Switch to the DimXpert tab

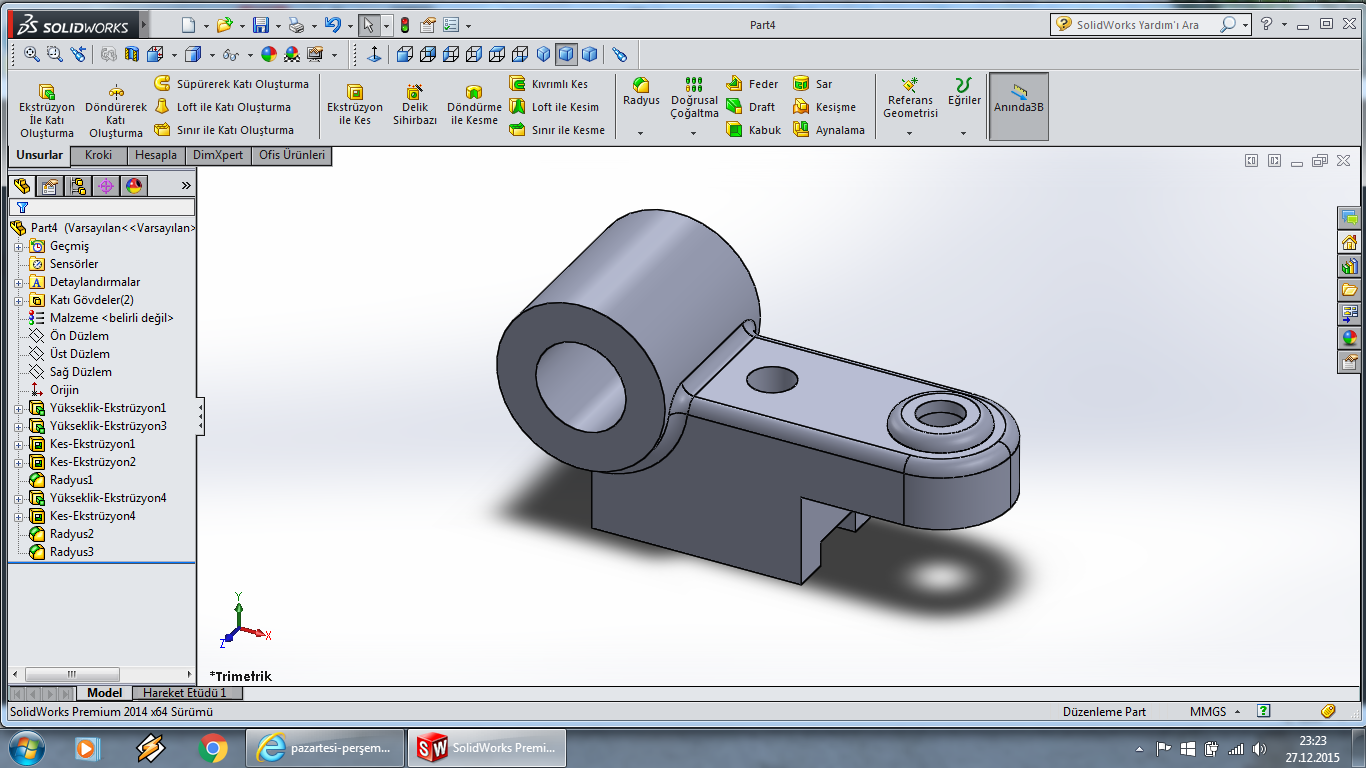(x=218, y=155)
